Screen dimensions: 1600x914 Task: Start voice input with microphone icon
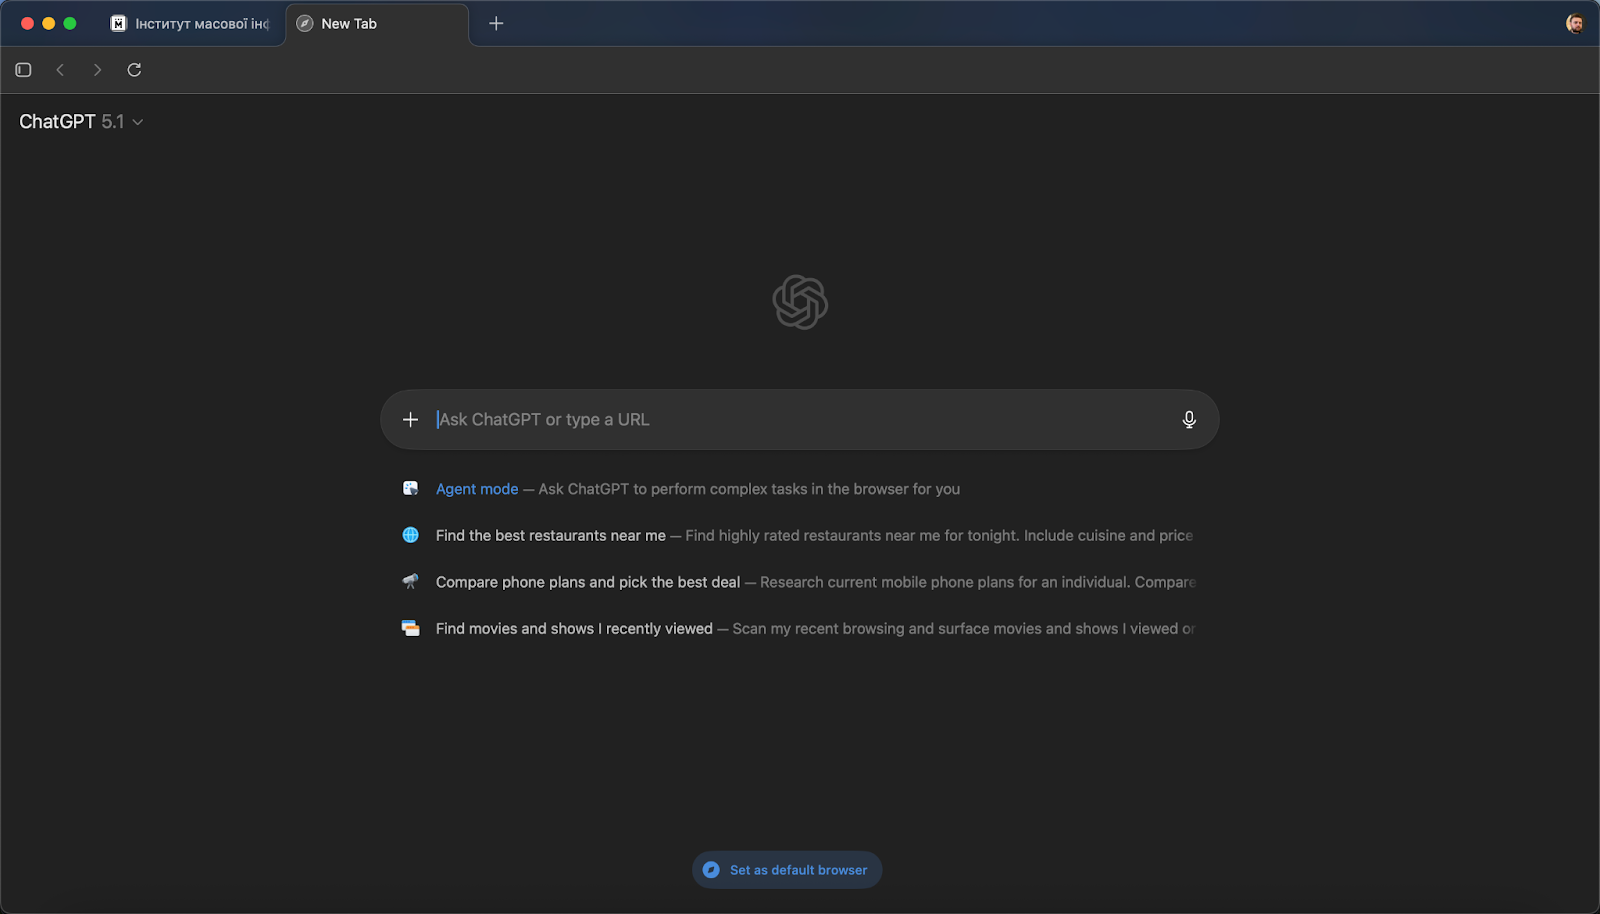coord(1188,420)
